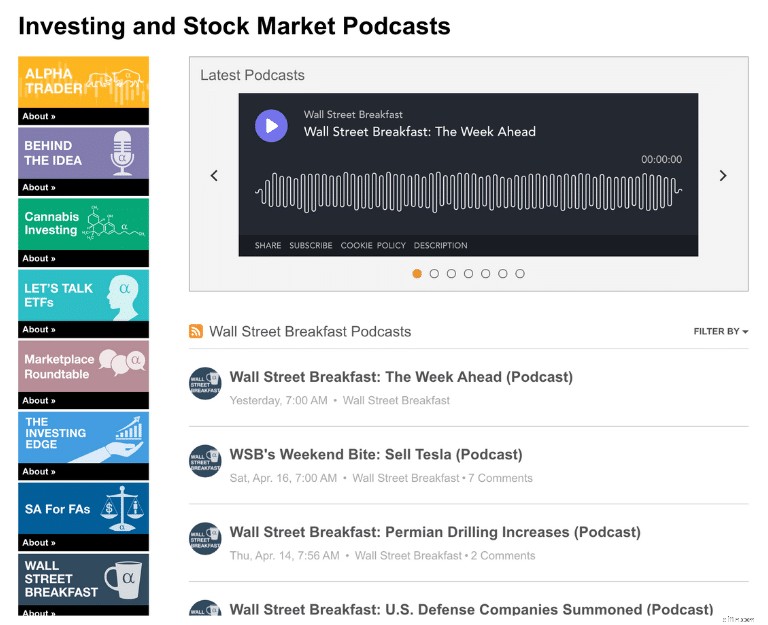Open Alpha Trader podcast banner
Viewport: 768px width, 625px height.
coord(83,82)
